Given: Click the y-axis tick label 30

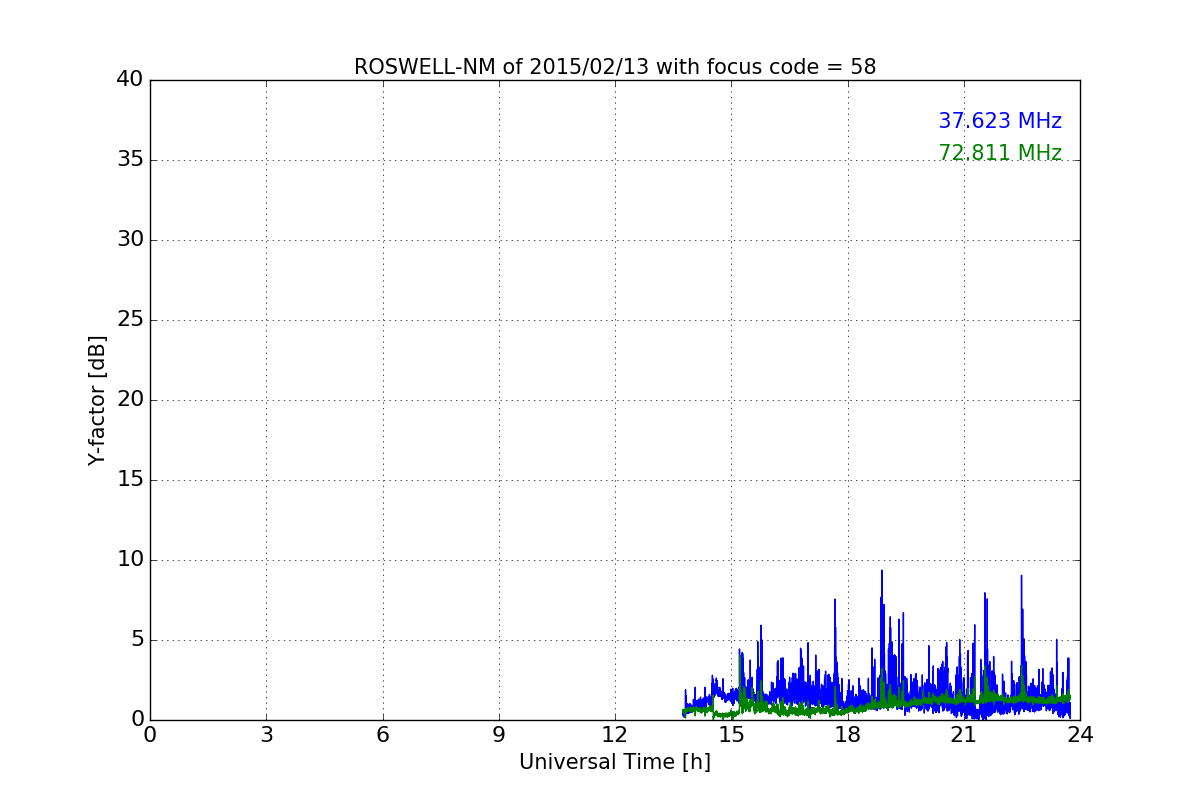Looking at the screenshot, I should tap(130, 240).
